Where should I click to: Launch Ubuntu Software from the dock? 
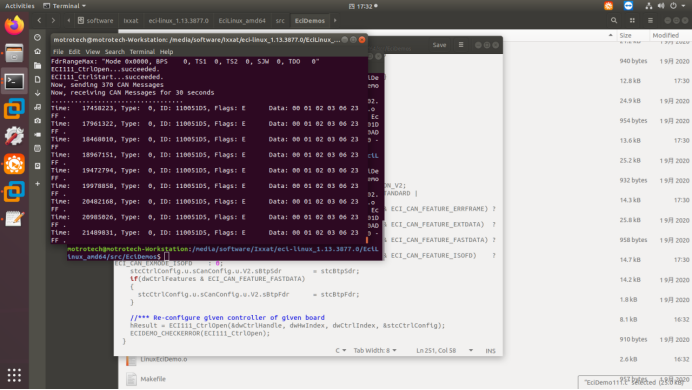click(x=14, y=164)
